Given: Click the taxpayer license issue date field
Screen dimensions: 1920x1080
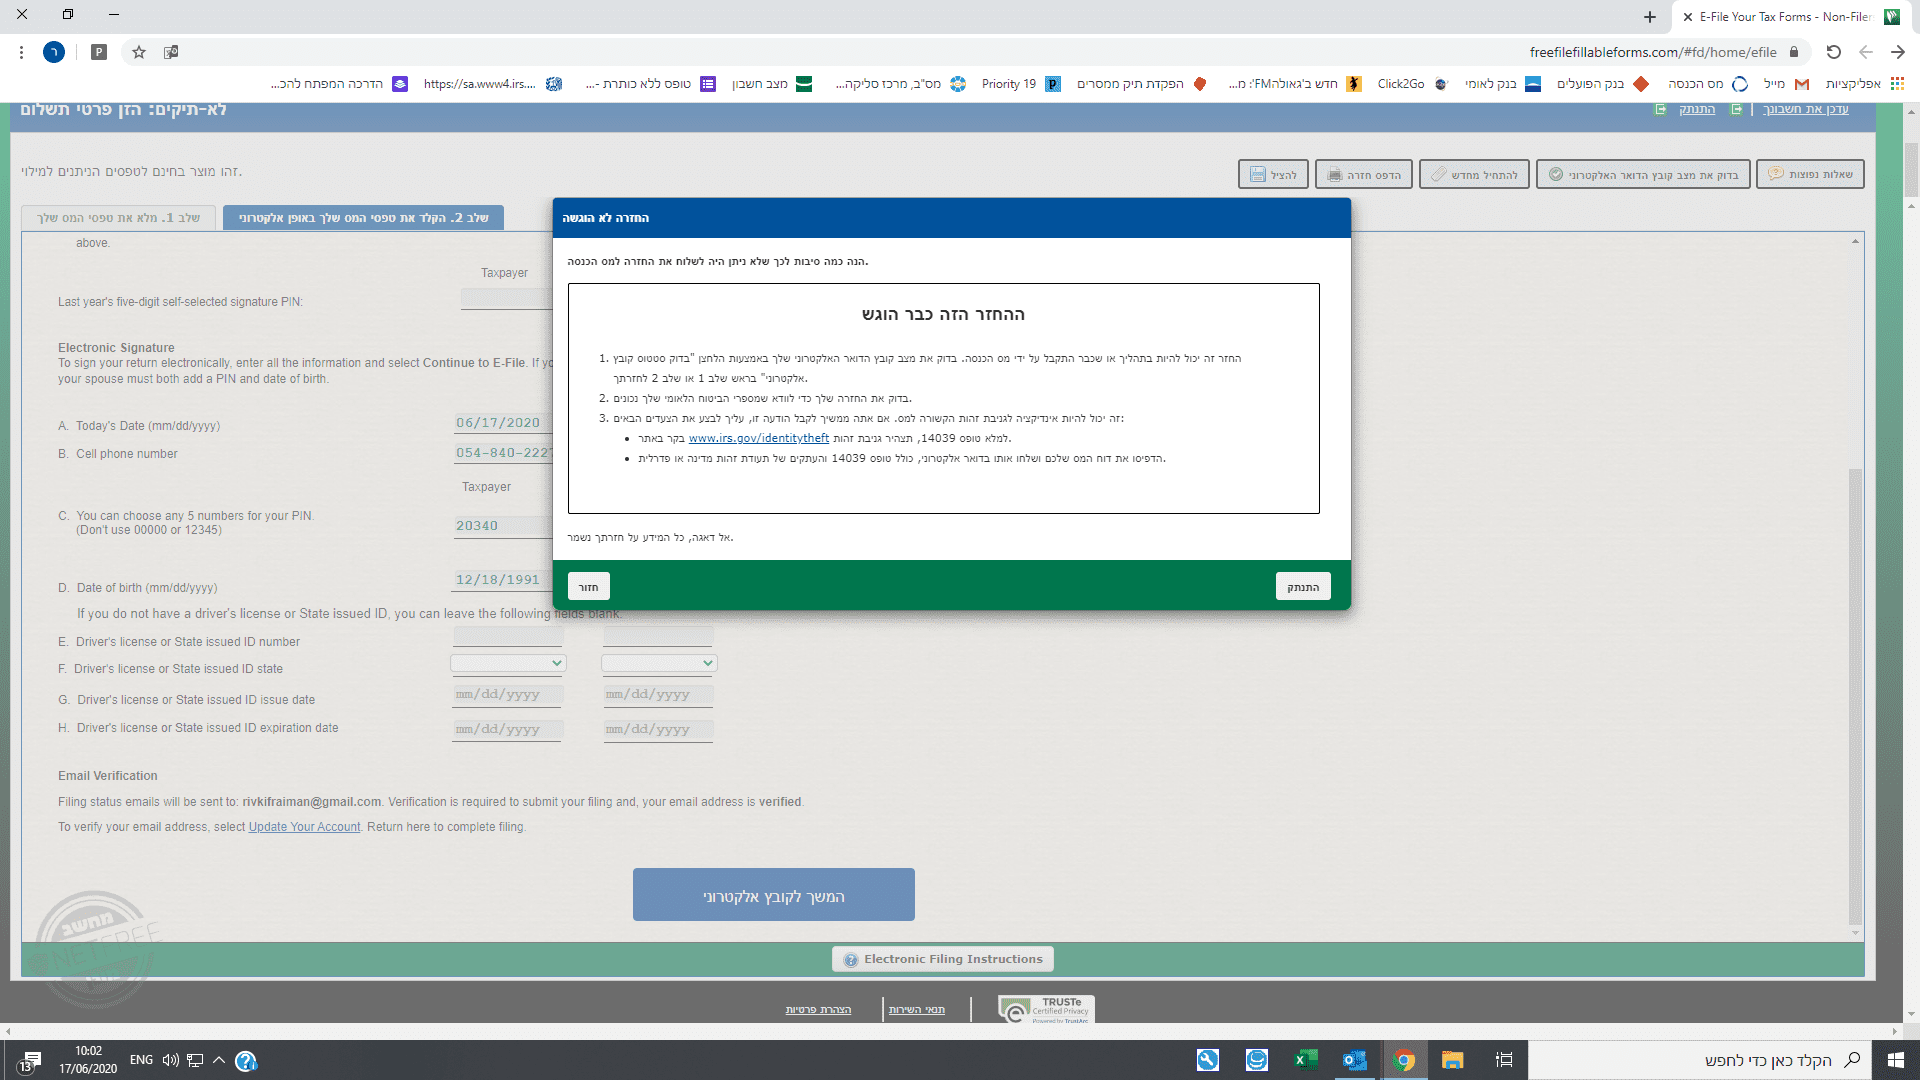Looking at the screenshot, I should 508,695.
